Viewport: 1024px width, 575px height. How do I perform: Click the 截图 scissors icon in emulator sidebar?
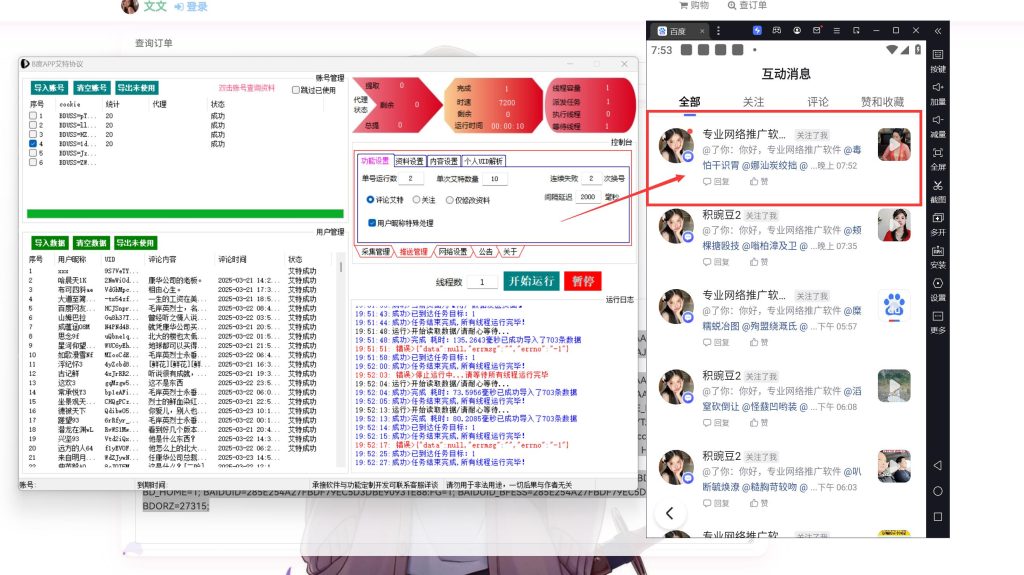click(x=938, y=185)
